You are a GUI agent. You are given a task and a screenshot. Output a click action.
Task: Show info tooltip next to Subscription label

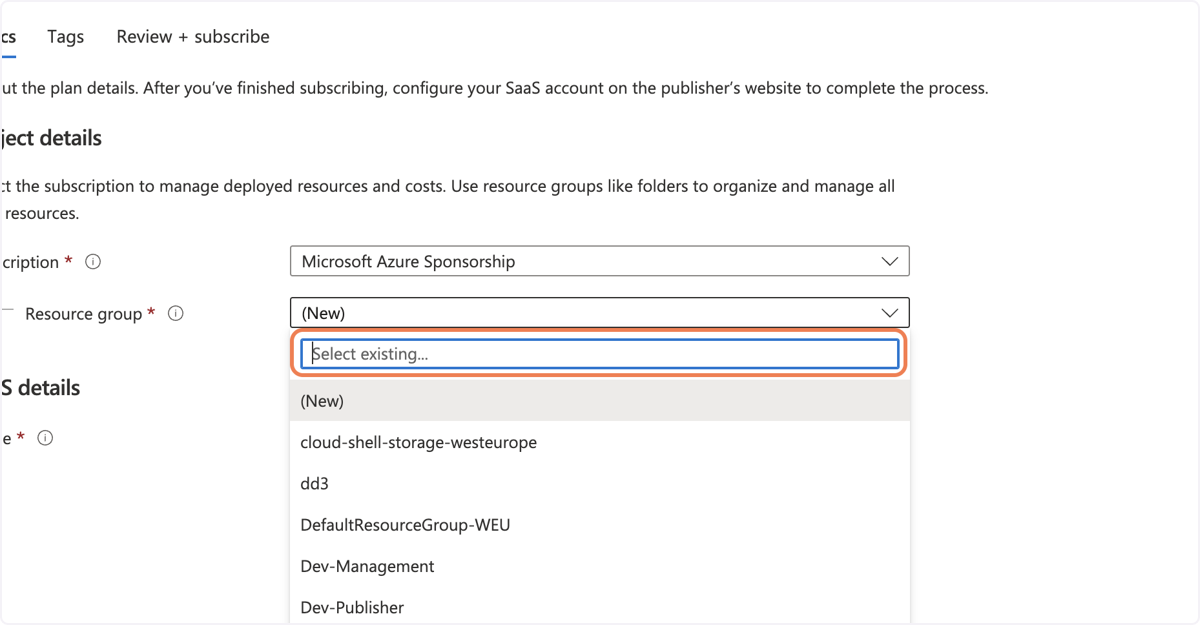click(x=93, y=262)
